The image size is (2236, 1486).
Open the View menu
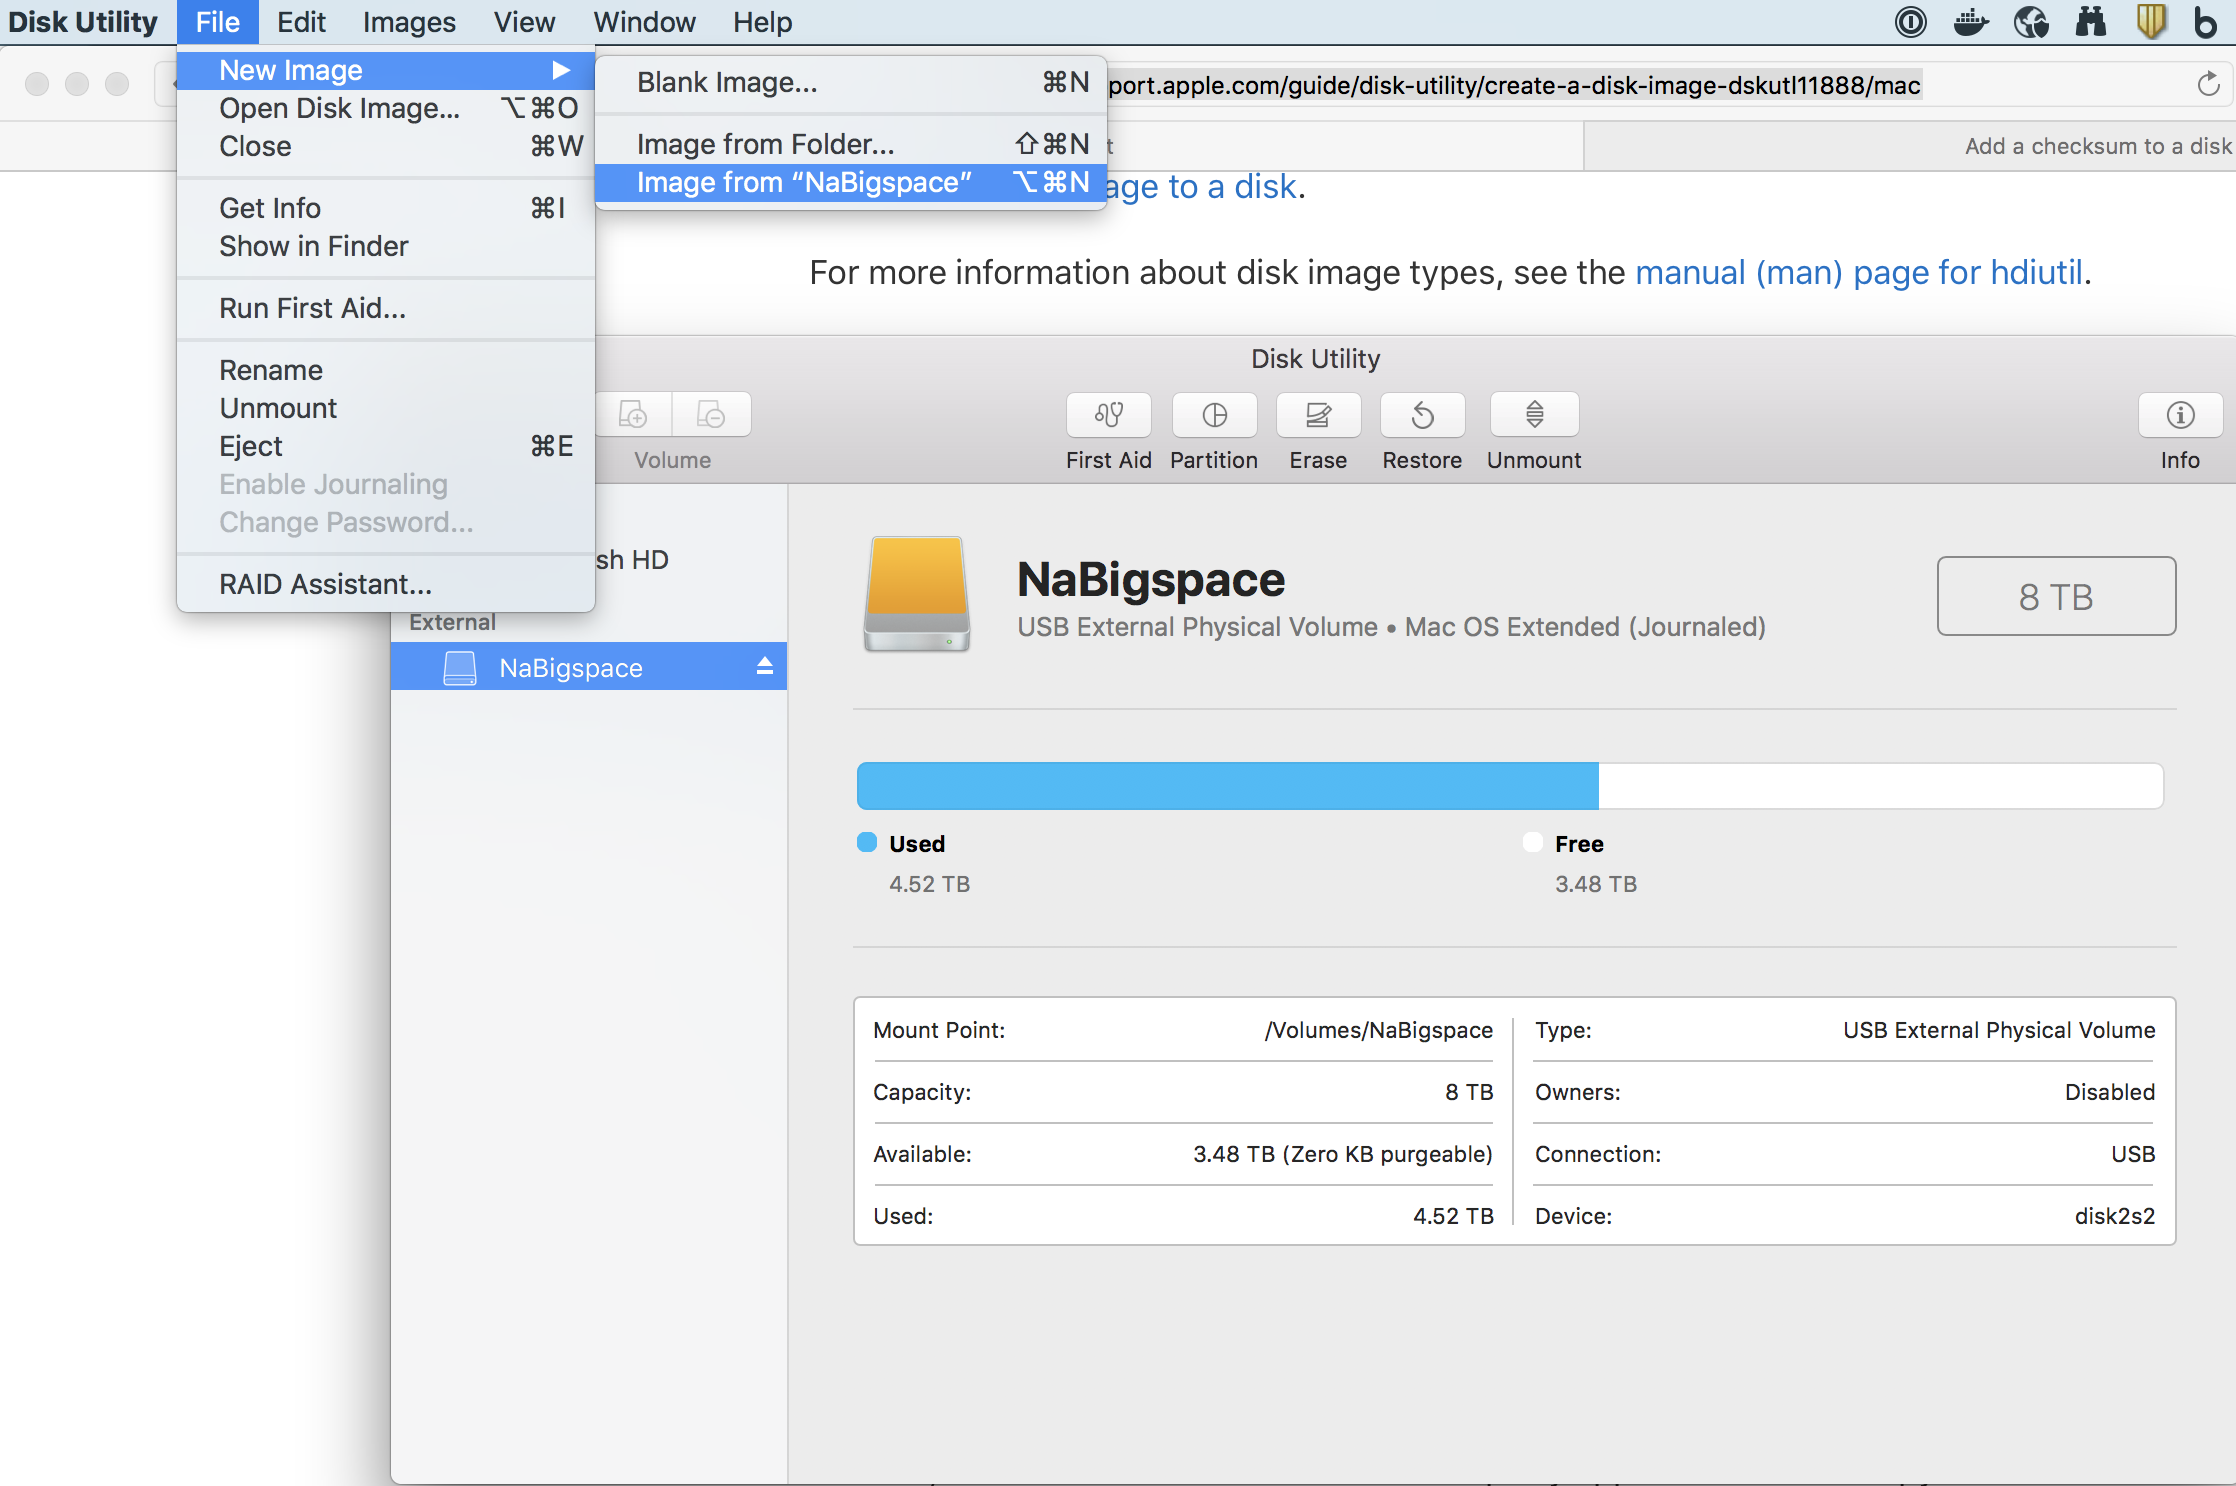tap(524, 22)
